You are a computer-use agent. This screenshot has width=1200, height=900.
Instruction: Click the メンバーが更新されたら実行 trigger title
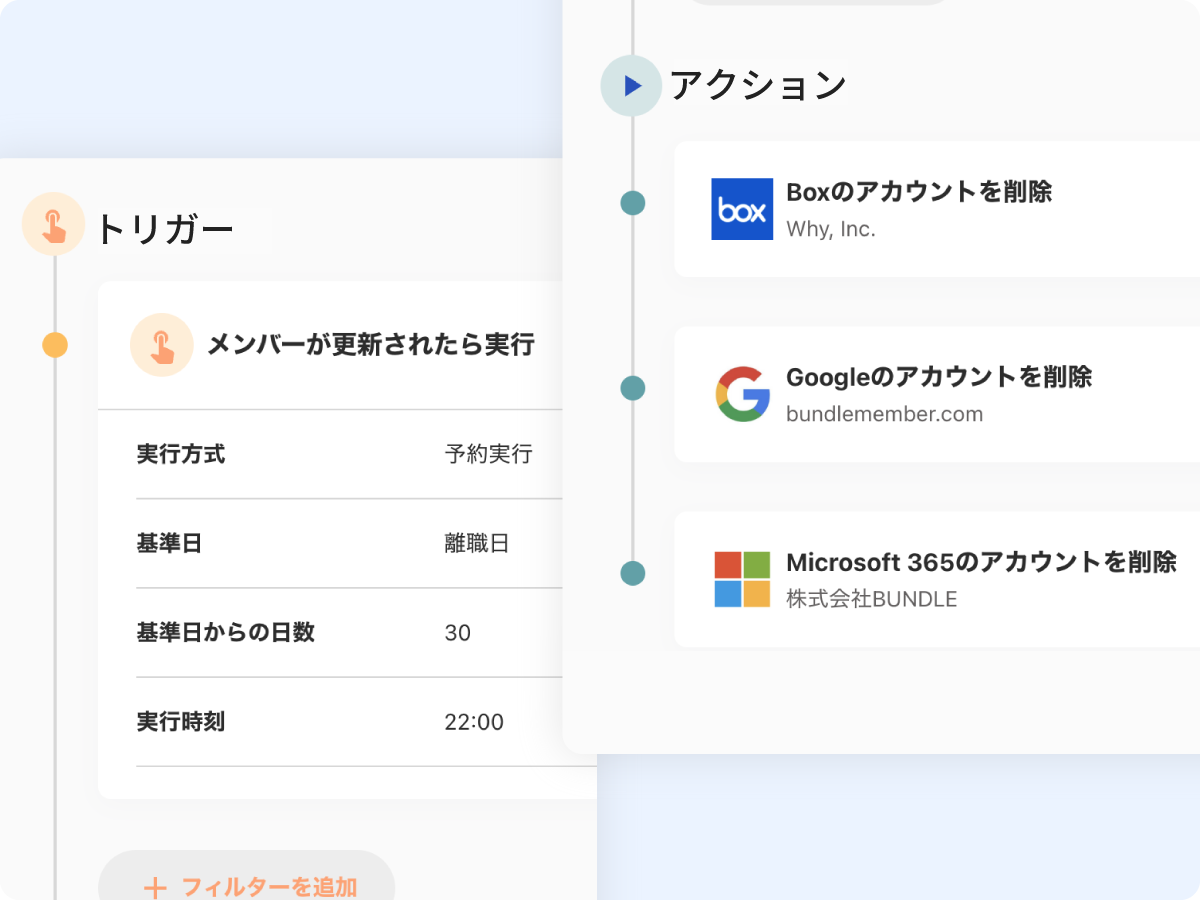click(370, 345)
